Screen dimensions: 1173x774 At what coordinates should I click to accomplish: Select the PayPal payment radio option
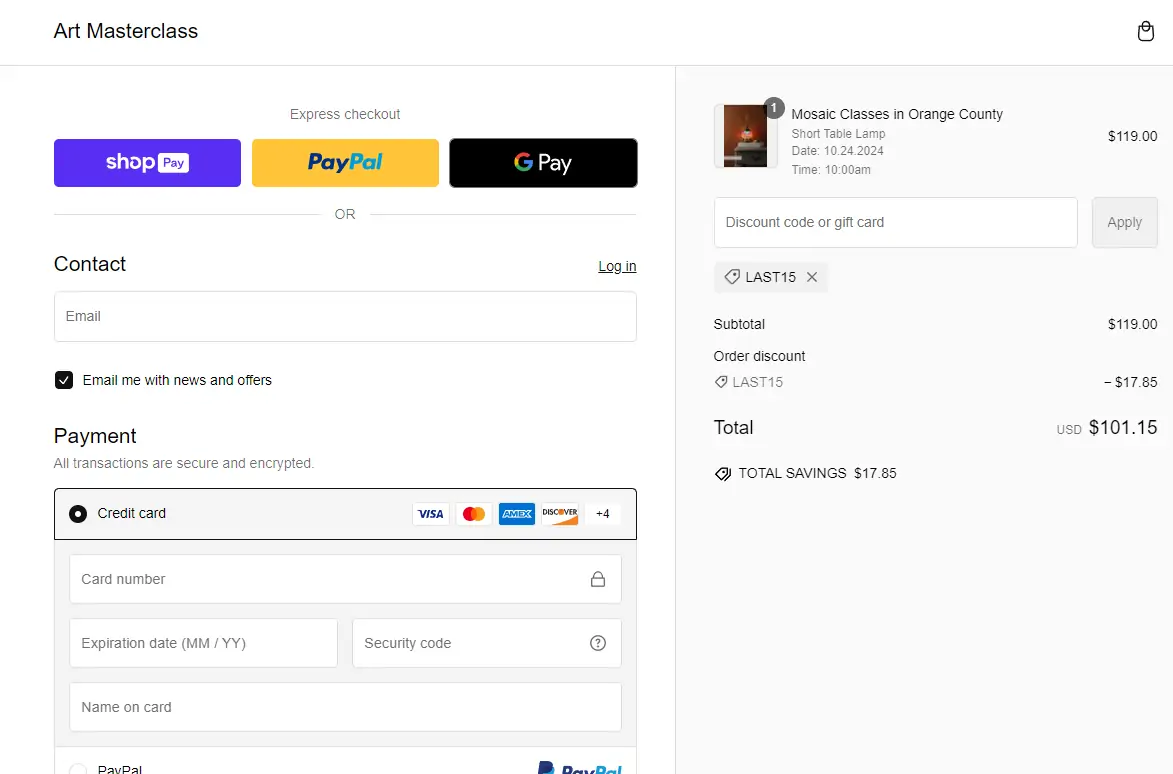click(x=78, y=769)
